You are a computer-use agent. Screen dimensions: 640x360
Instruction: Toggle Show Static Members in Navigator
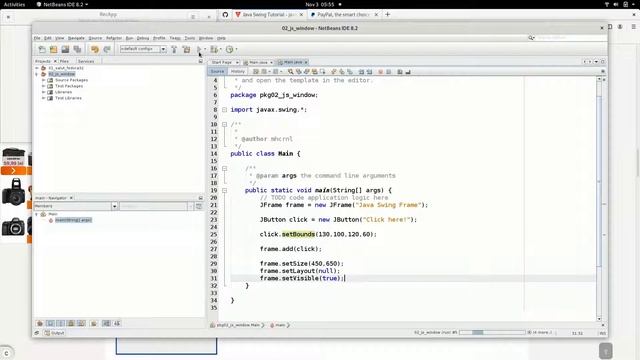[60, 323]
